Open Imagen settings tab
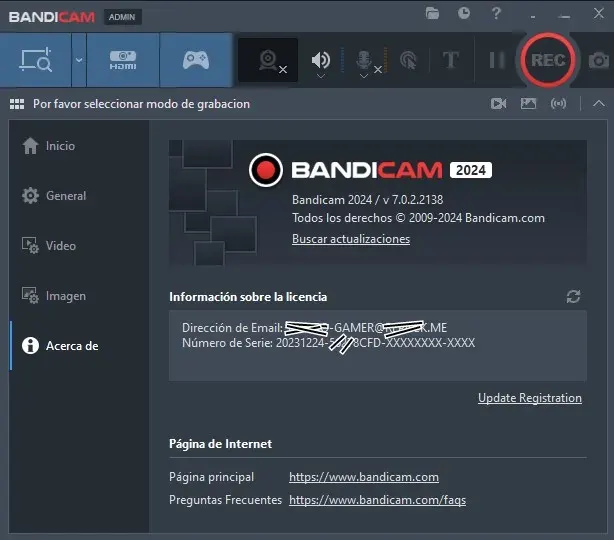The height and width of the screenshot is (540, 614). (78, 296)
